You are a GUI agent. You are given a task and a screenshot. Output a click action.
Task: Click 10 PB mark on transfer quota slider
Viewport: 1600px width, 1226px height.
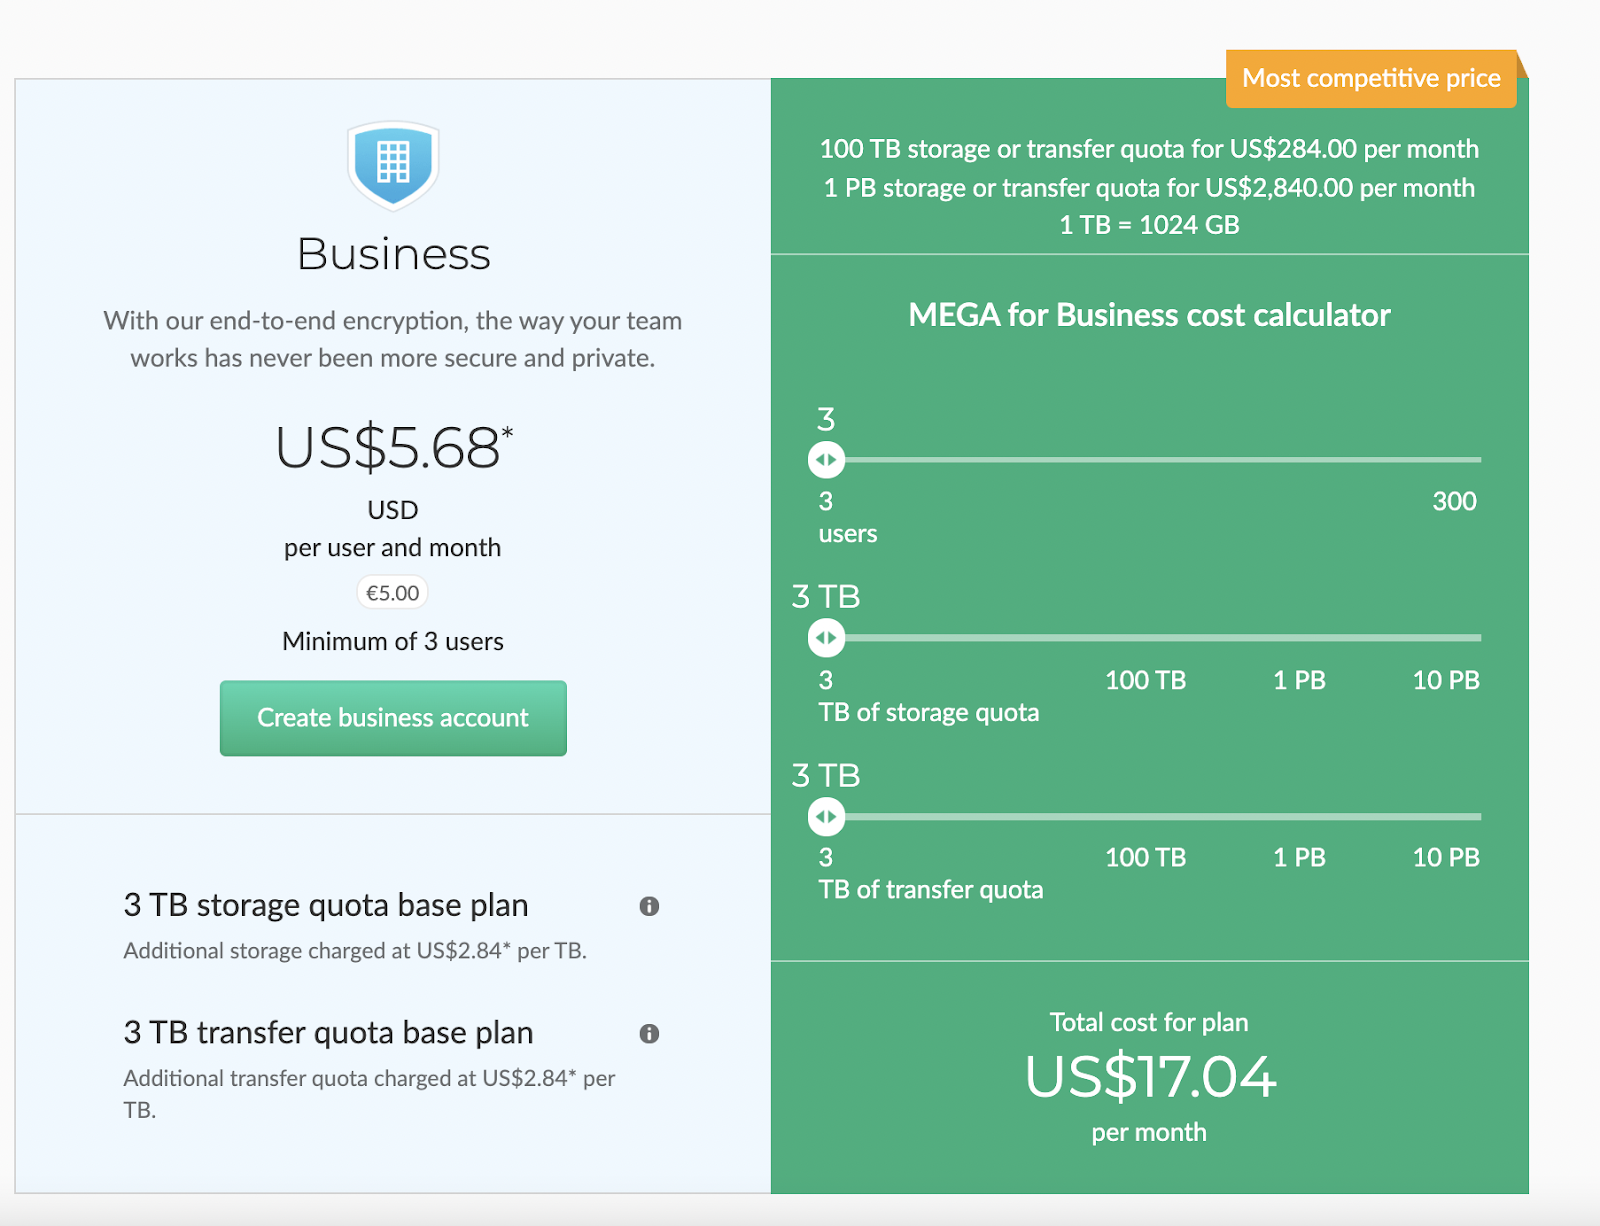[1446, 857]
